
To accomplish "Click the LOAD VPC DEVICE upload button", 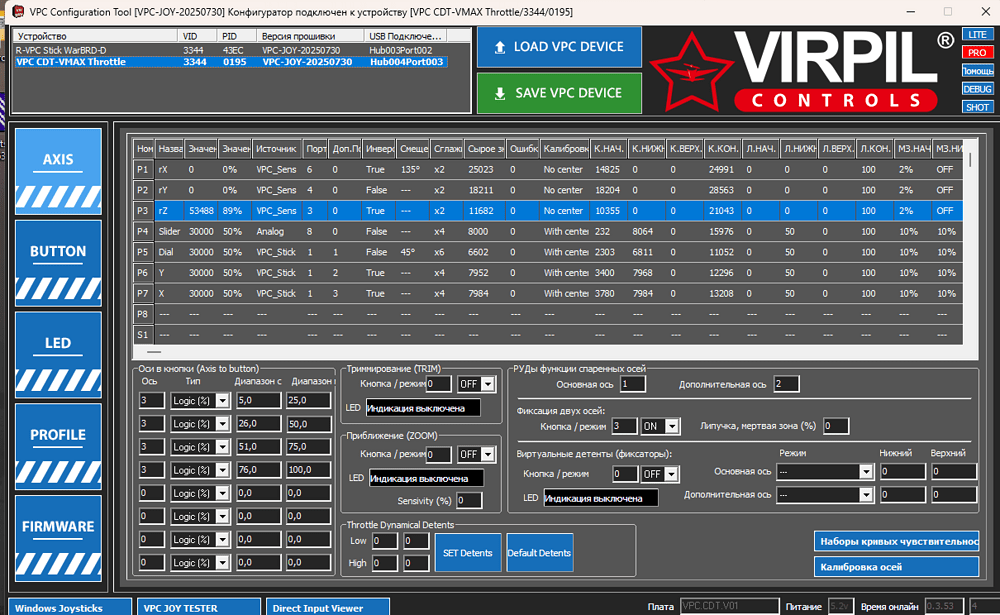I will pyautogui.click(x=559, y=47).
